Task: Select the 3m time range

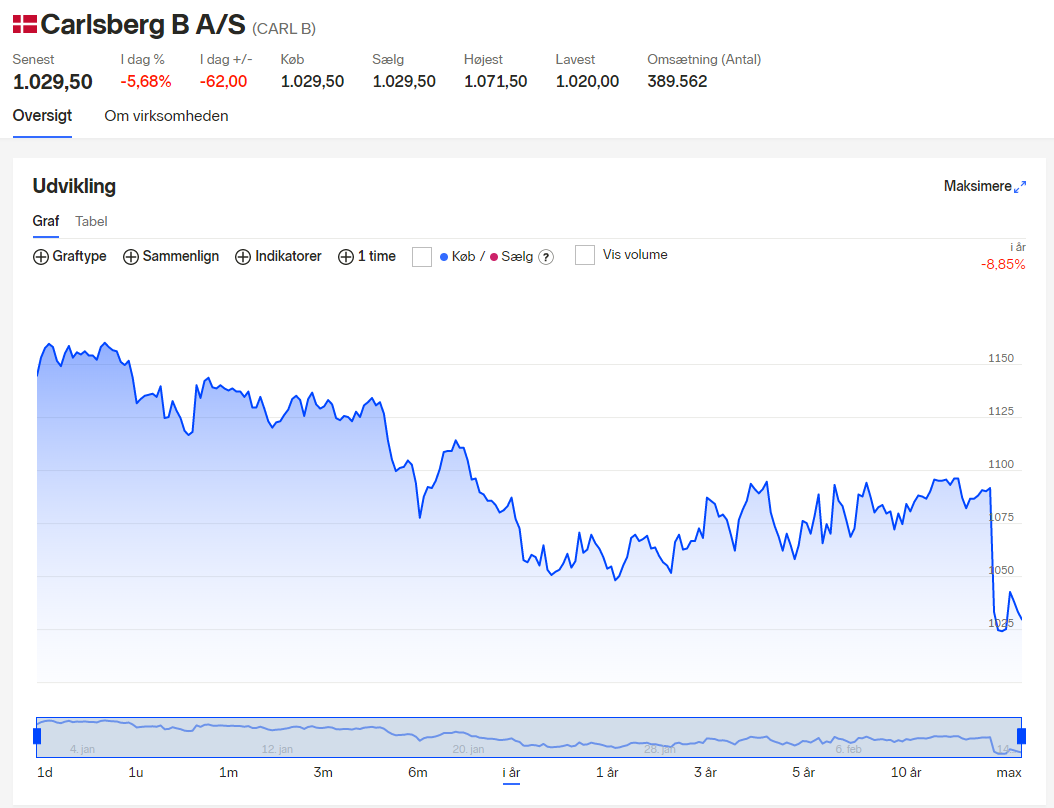Action: pyautogui.click(x=323, y=772)
